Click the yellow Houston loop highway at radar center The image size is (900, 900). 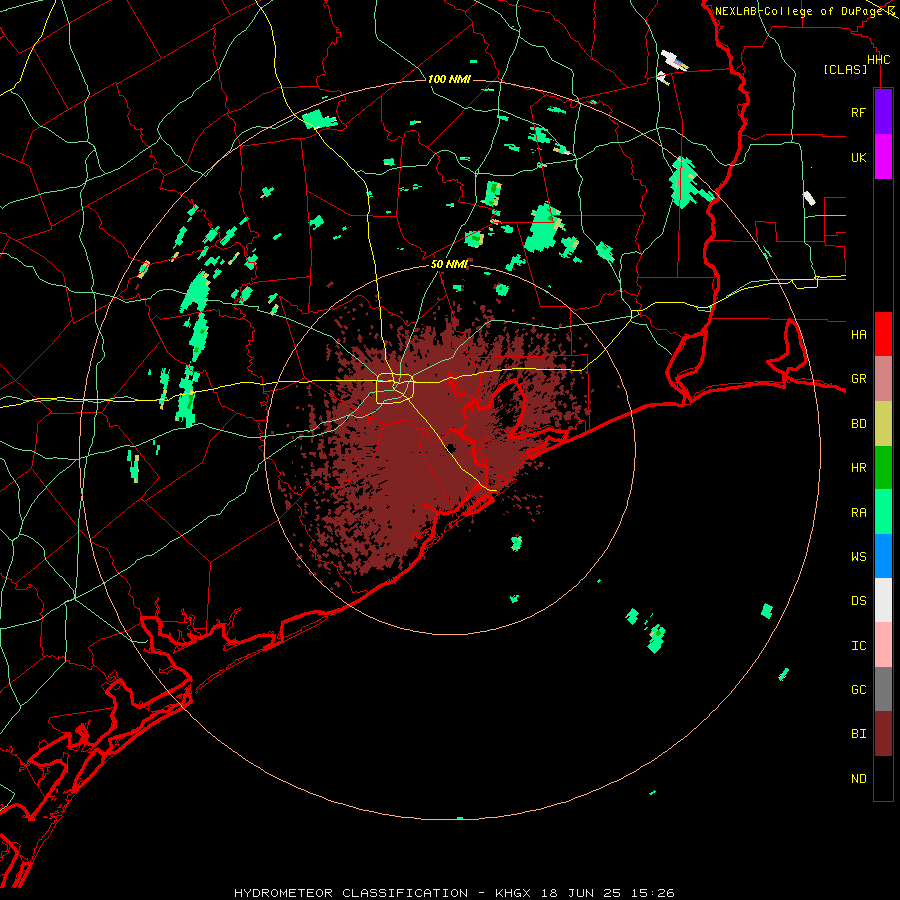pyautogui.click(x=395, y=389)
